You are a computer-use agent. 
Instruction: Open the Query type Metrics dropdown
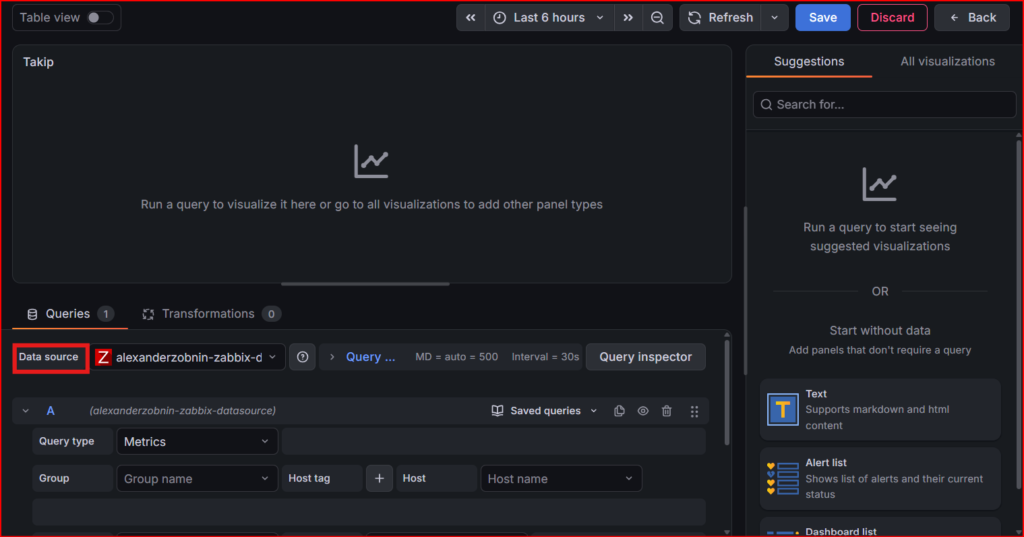pyautogui.click(x=197, y=442)
